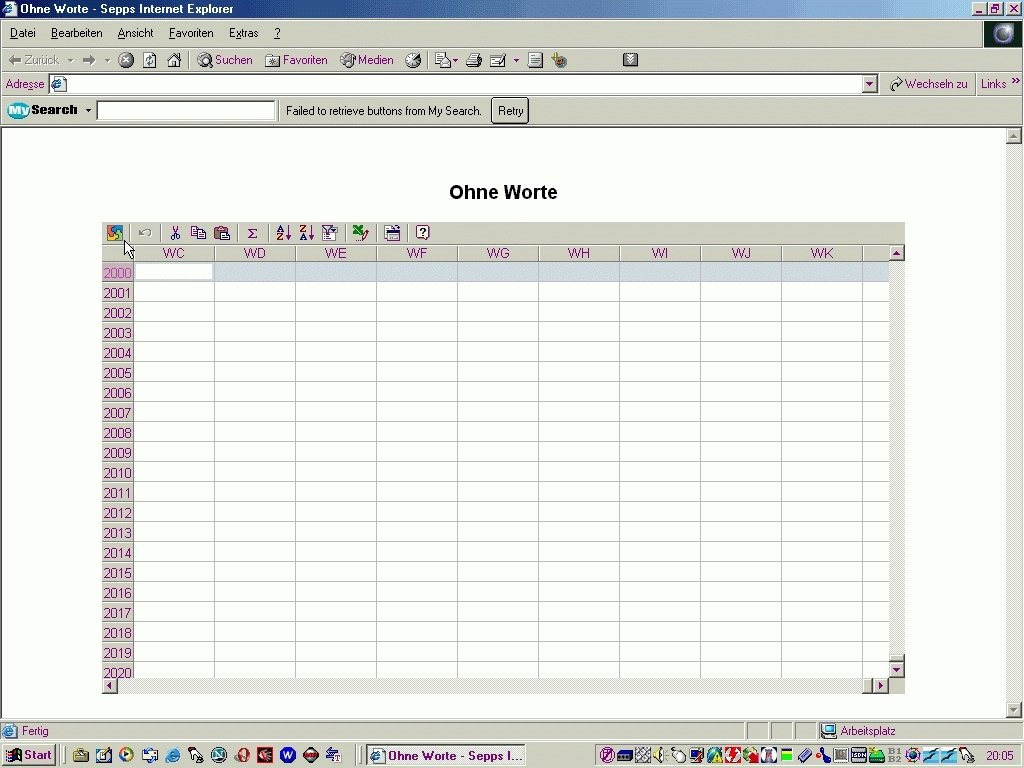
Task: Sort ascending with the A-Z icon
Action: click(283, 233)
